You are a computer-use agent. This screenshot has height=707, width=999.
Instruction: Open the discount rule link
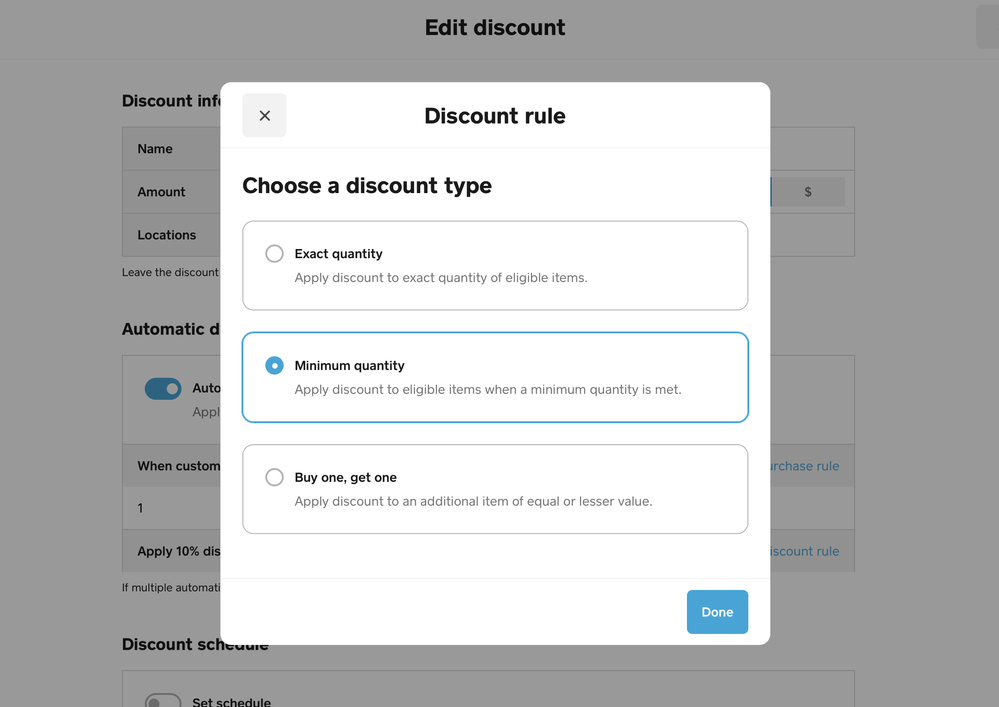tap(804, 551)
